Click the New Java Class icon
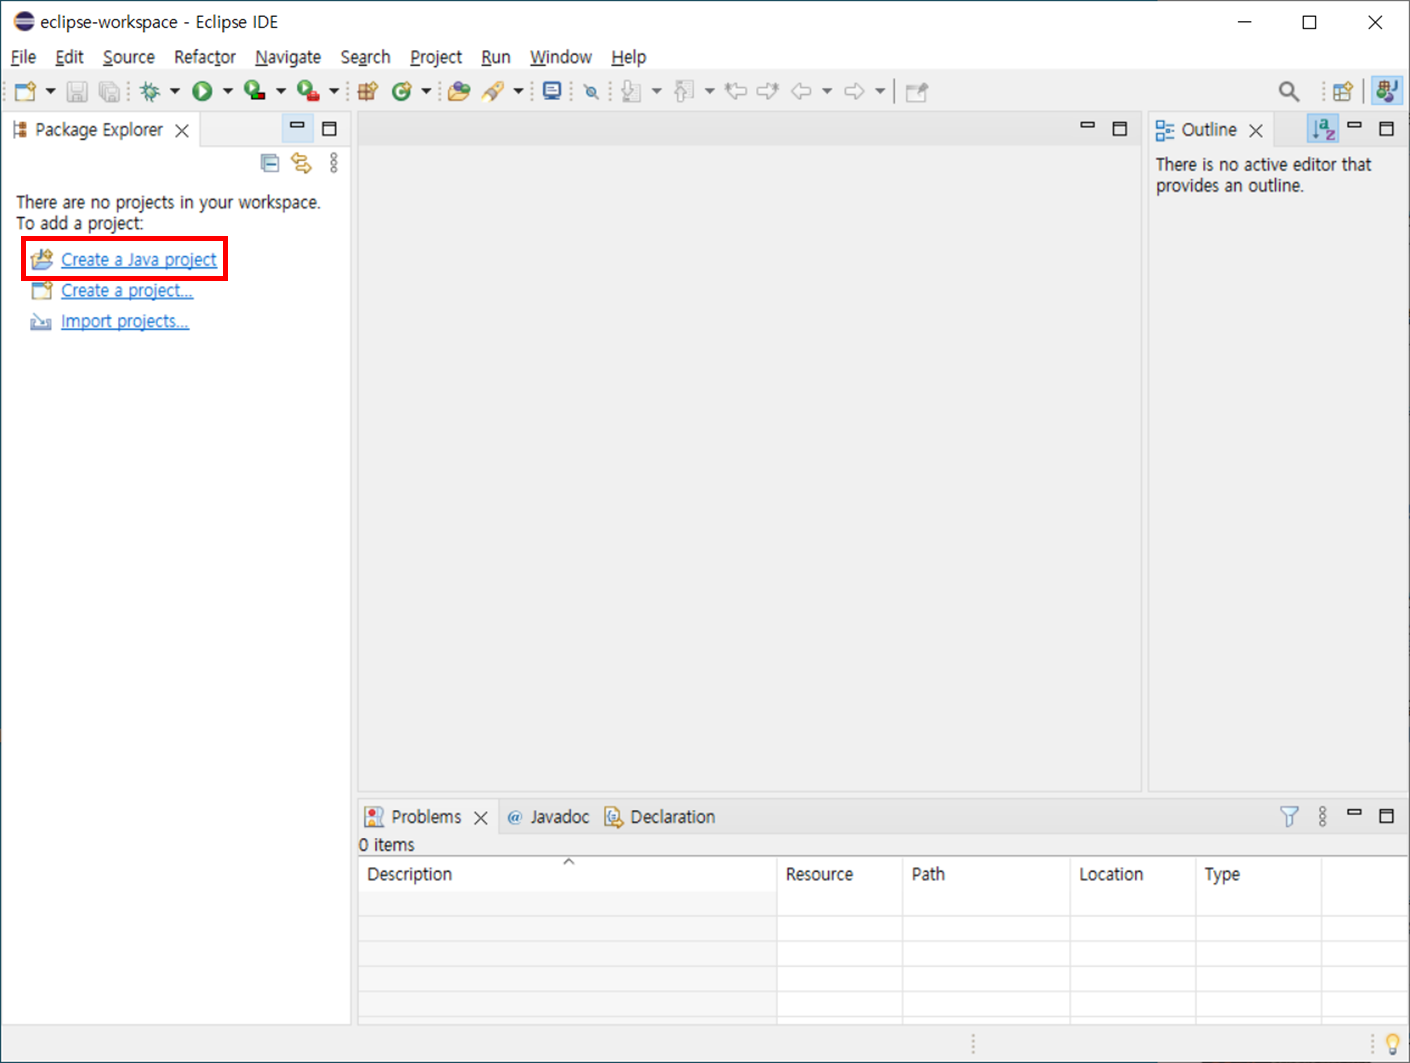 tap(401, 92)
